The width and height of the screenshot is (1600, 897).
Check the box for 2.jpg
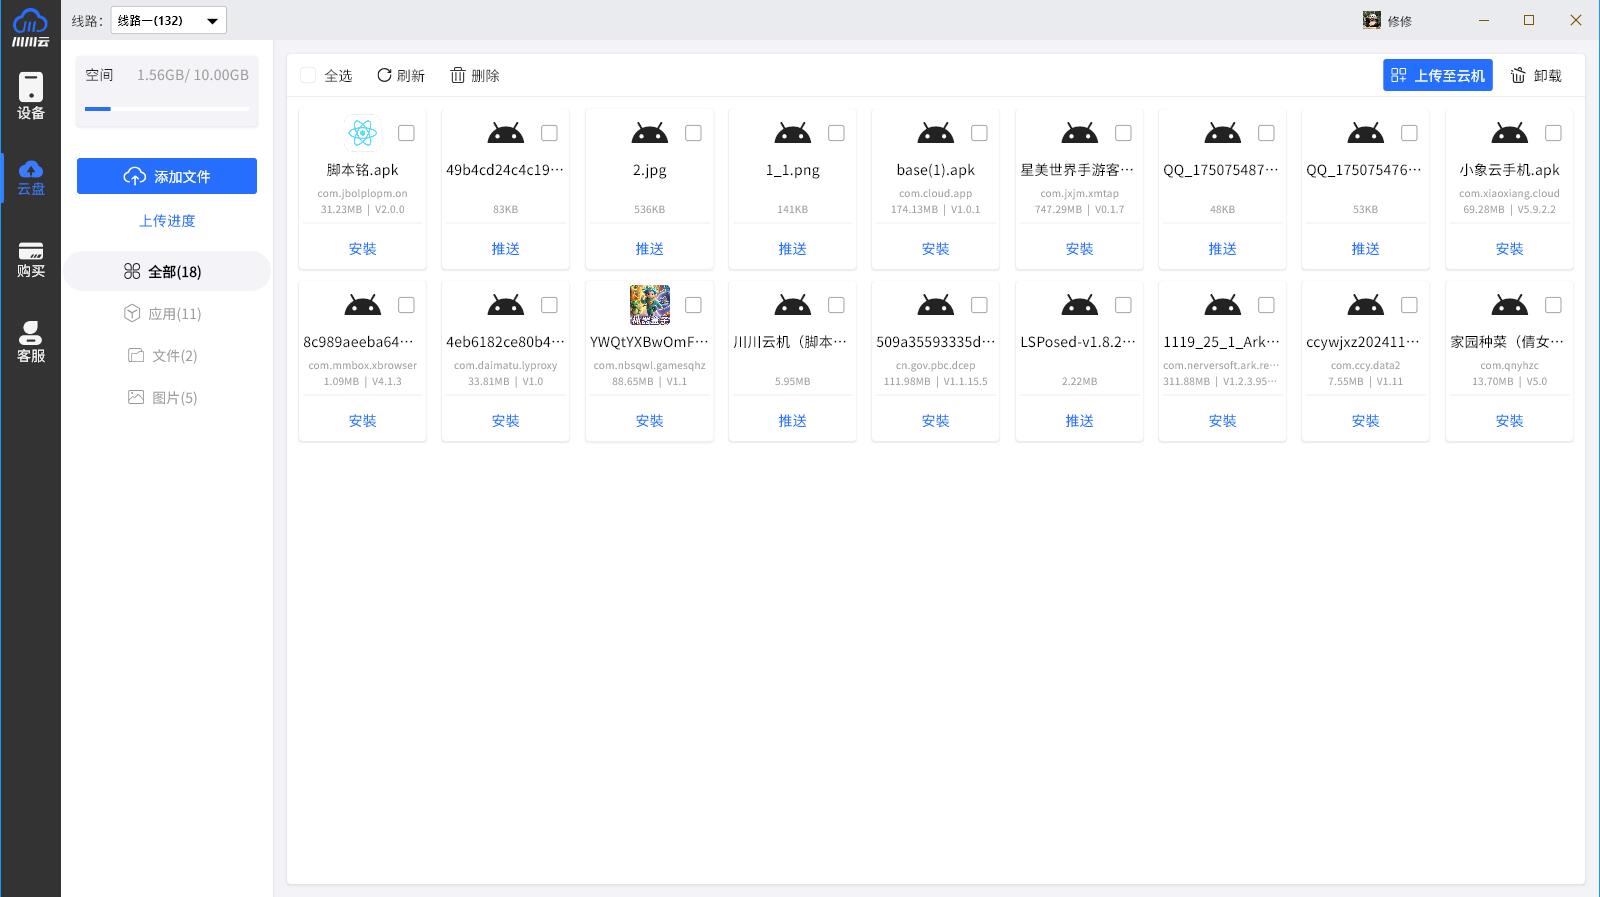click(x=693, y=133)
